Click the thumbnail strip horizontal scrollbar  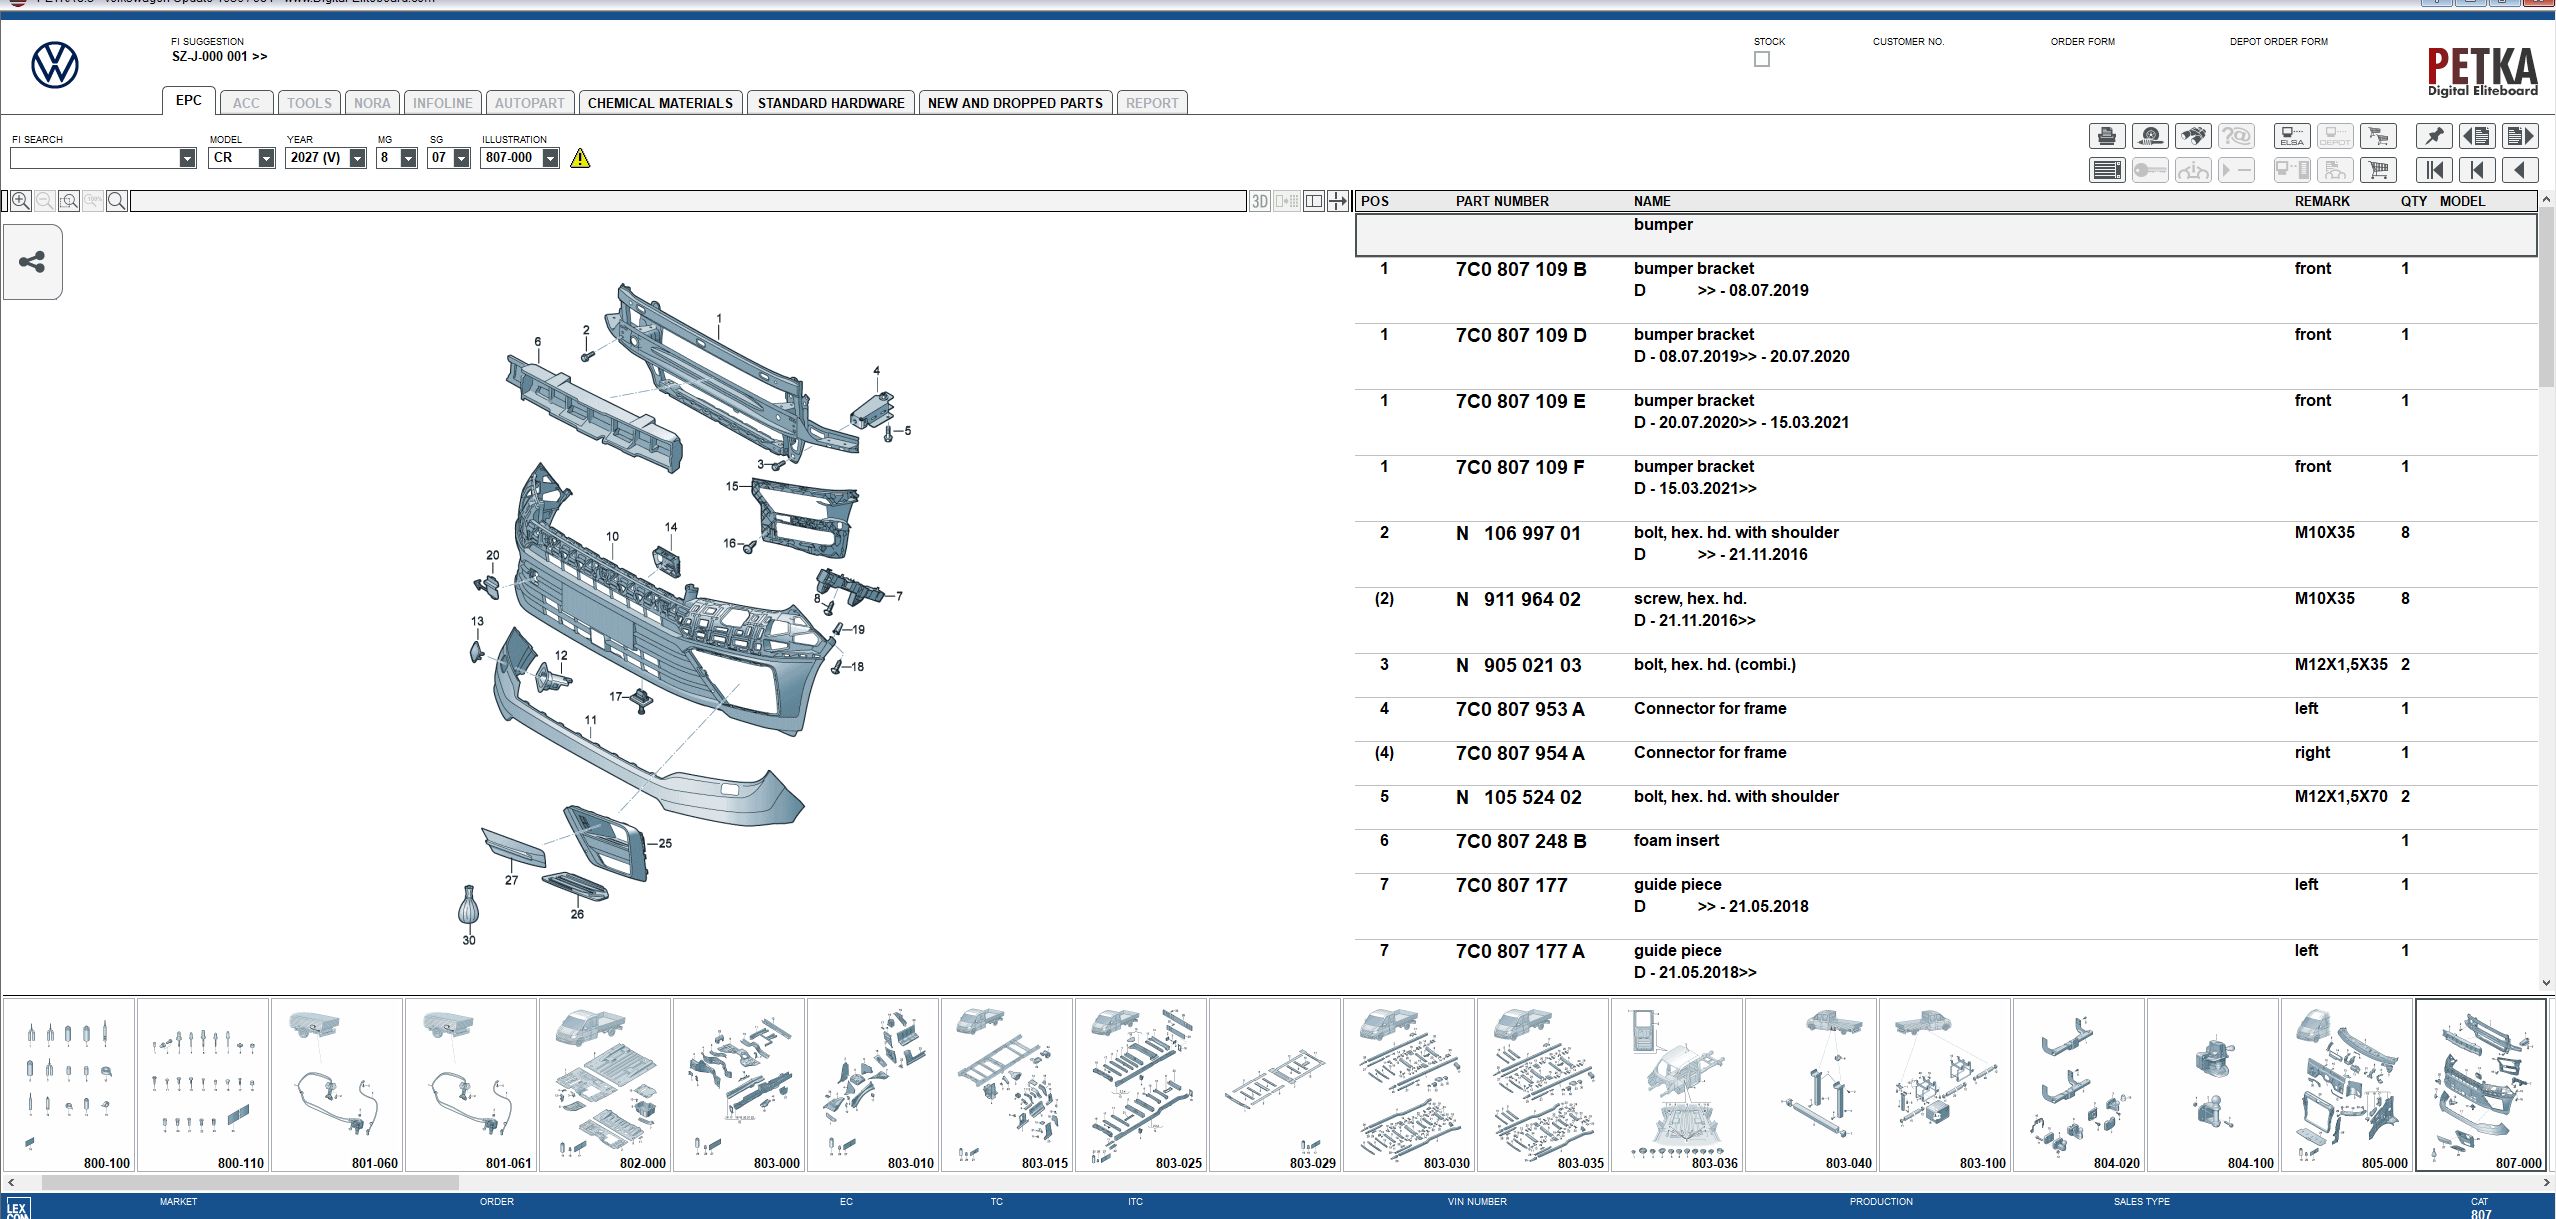[250, 1182]
